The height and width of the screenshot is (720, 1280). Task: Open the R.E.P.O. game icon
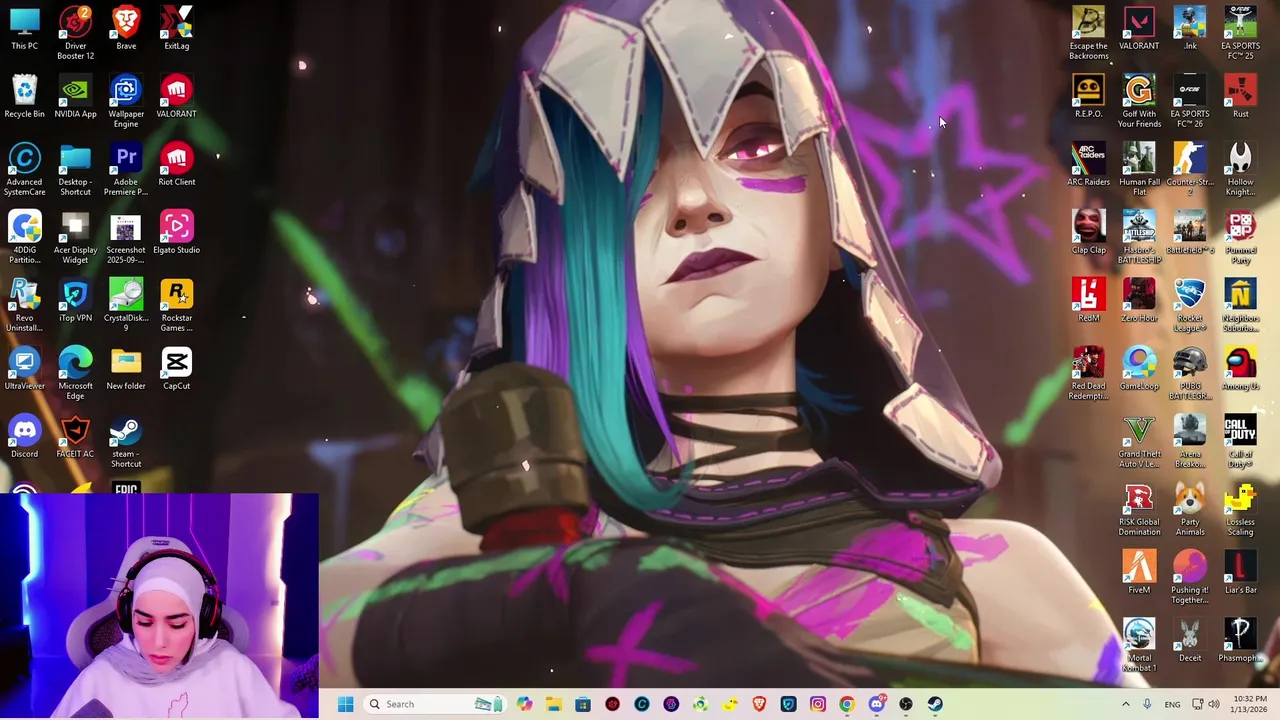pyautogui.click(x=1089, y=96)
